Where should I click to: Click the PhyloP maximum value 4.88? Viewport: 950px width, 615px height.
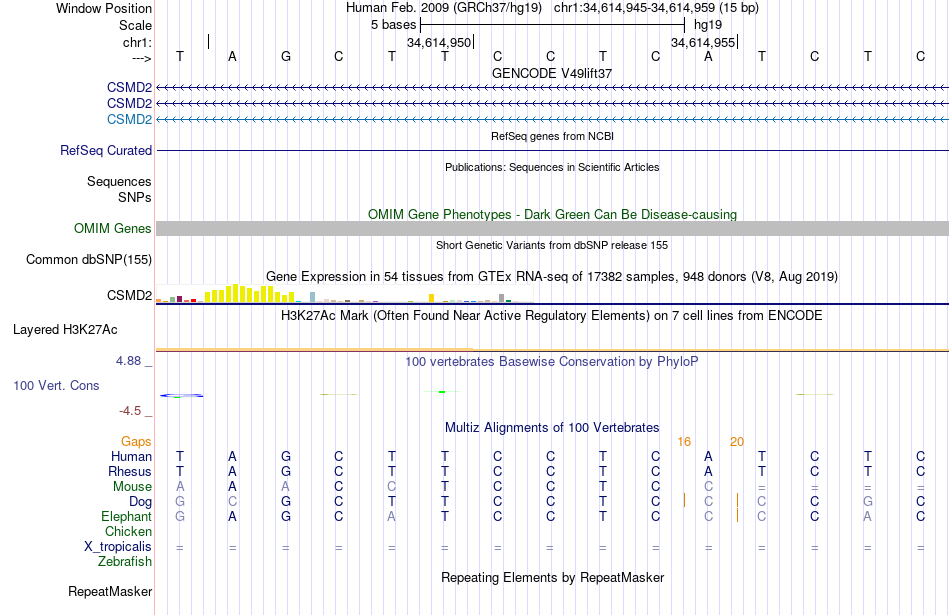point(128,361)
